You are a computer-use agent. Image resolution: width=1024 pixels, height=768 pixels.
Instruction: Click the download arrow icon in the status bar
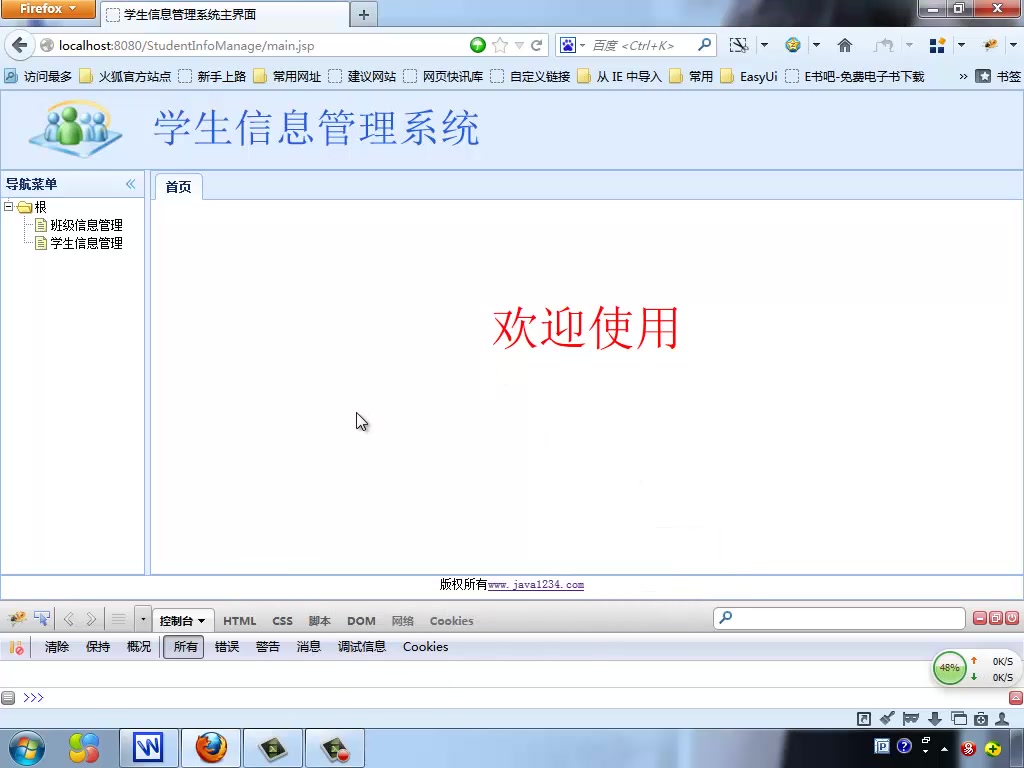[x=935, y=718]
